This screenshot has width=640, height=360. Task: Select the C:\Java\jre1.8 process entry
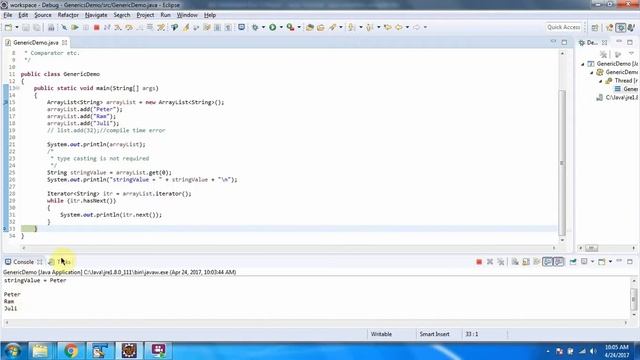coord(618,98)
